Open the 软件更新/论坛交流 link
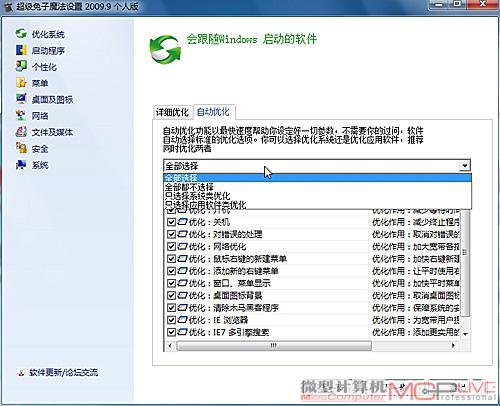The width and height of the screenshot is (500, 406). (x=63, y=372)
